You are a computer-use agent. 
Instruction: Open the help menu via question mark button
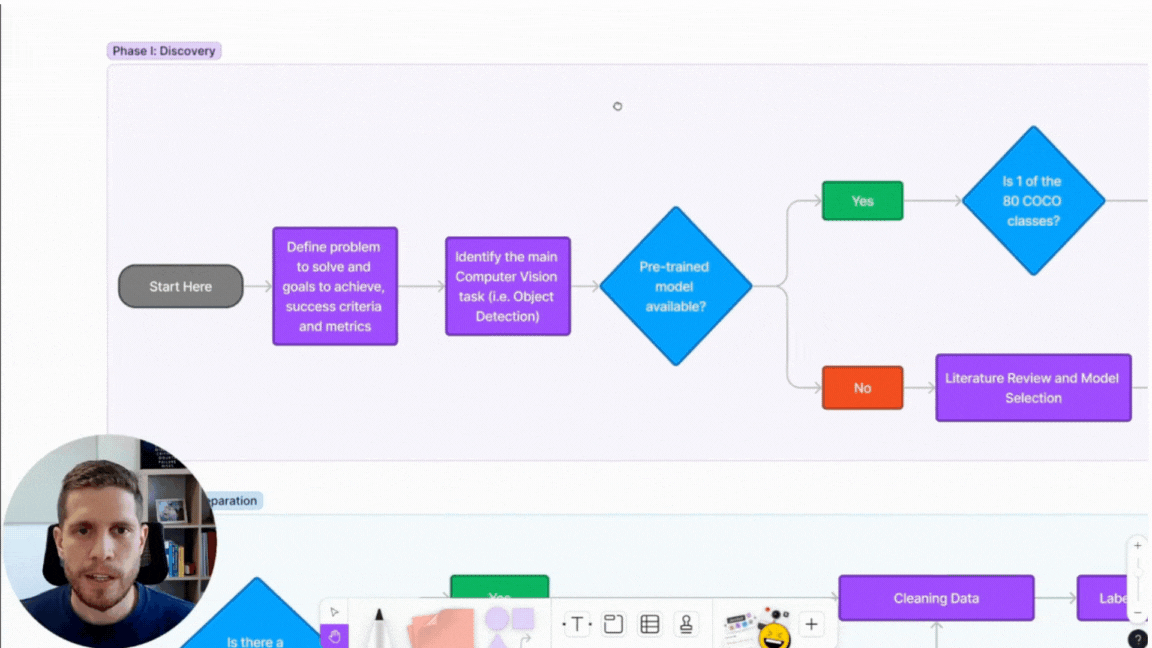1139,637
